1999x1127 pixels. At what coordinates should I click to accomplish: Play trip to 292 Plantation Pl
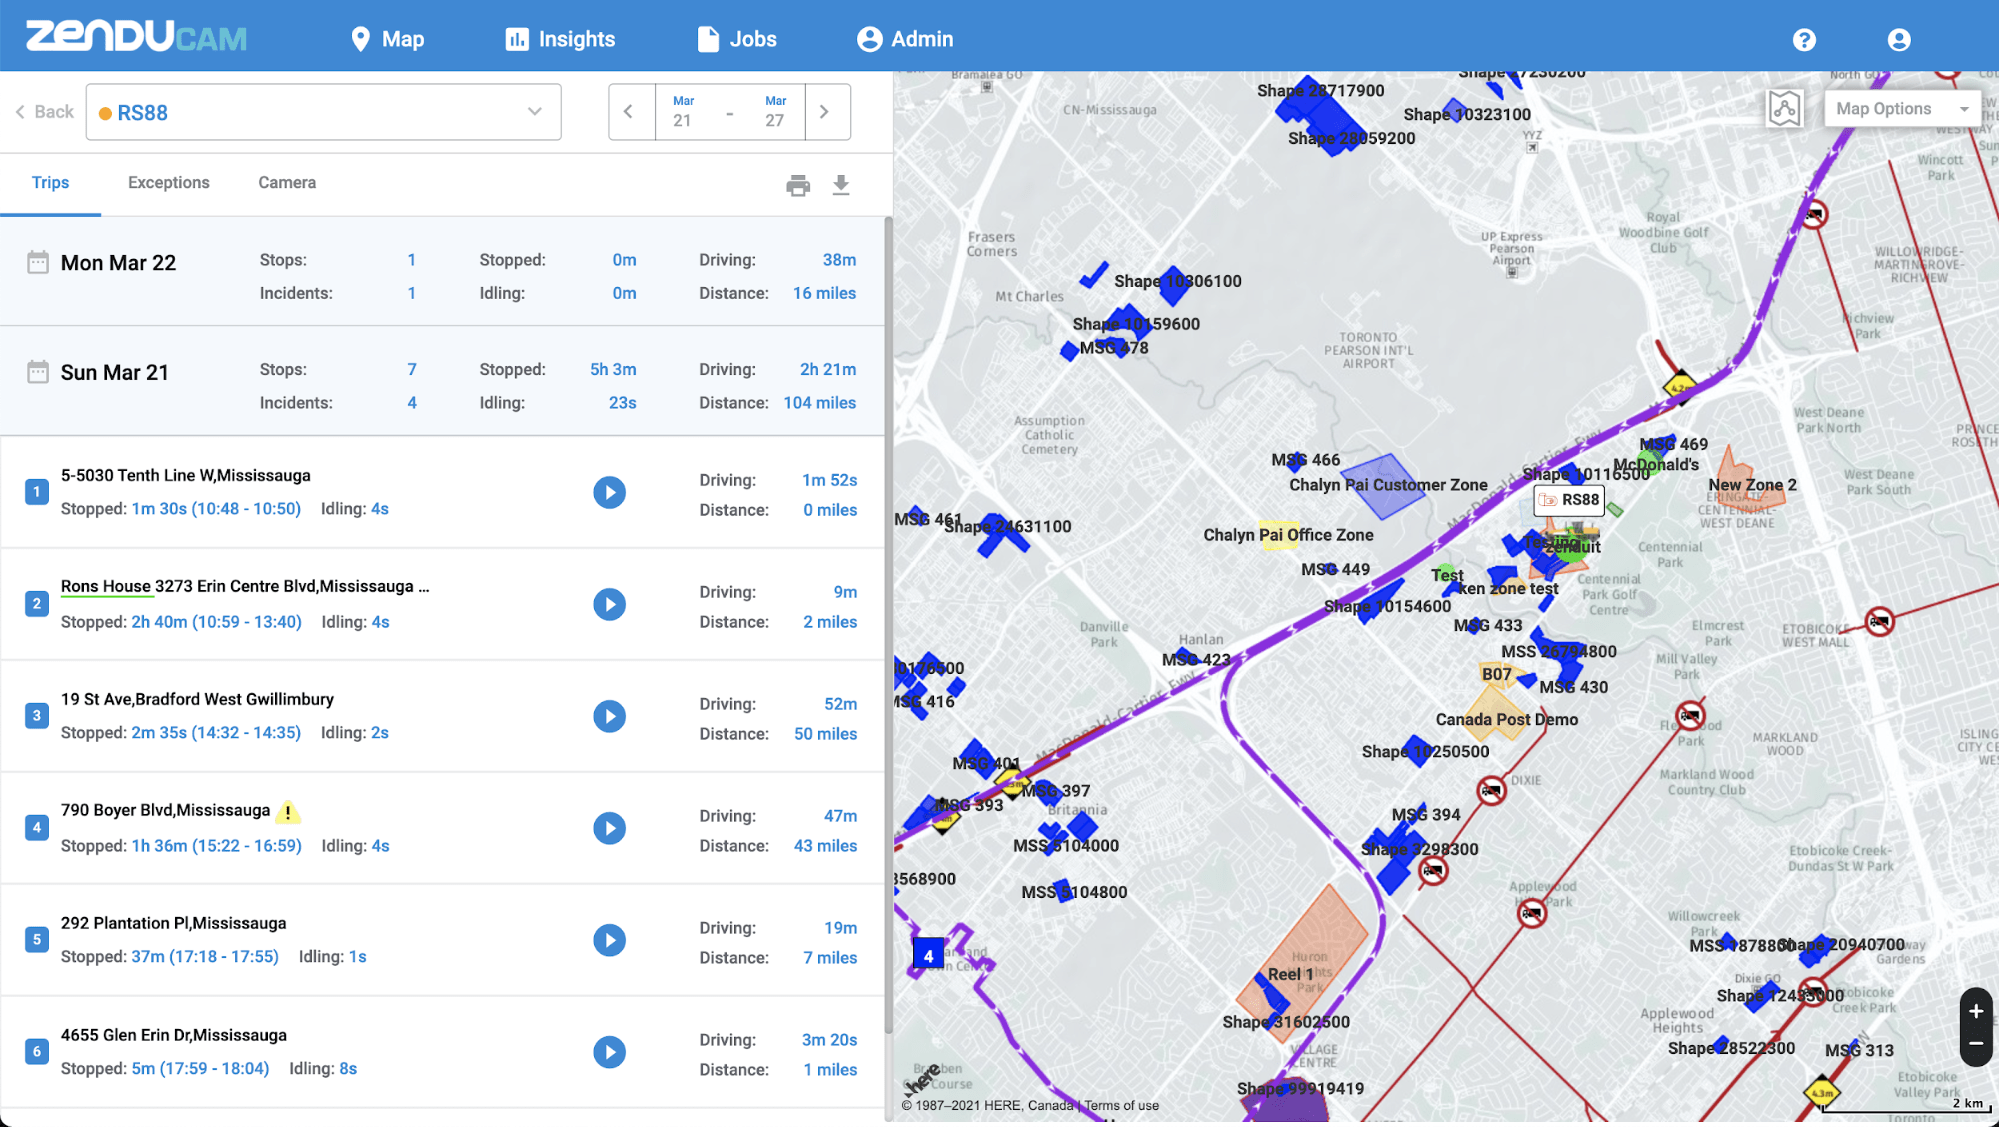pyautogui.click(x=609, y=940)
